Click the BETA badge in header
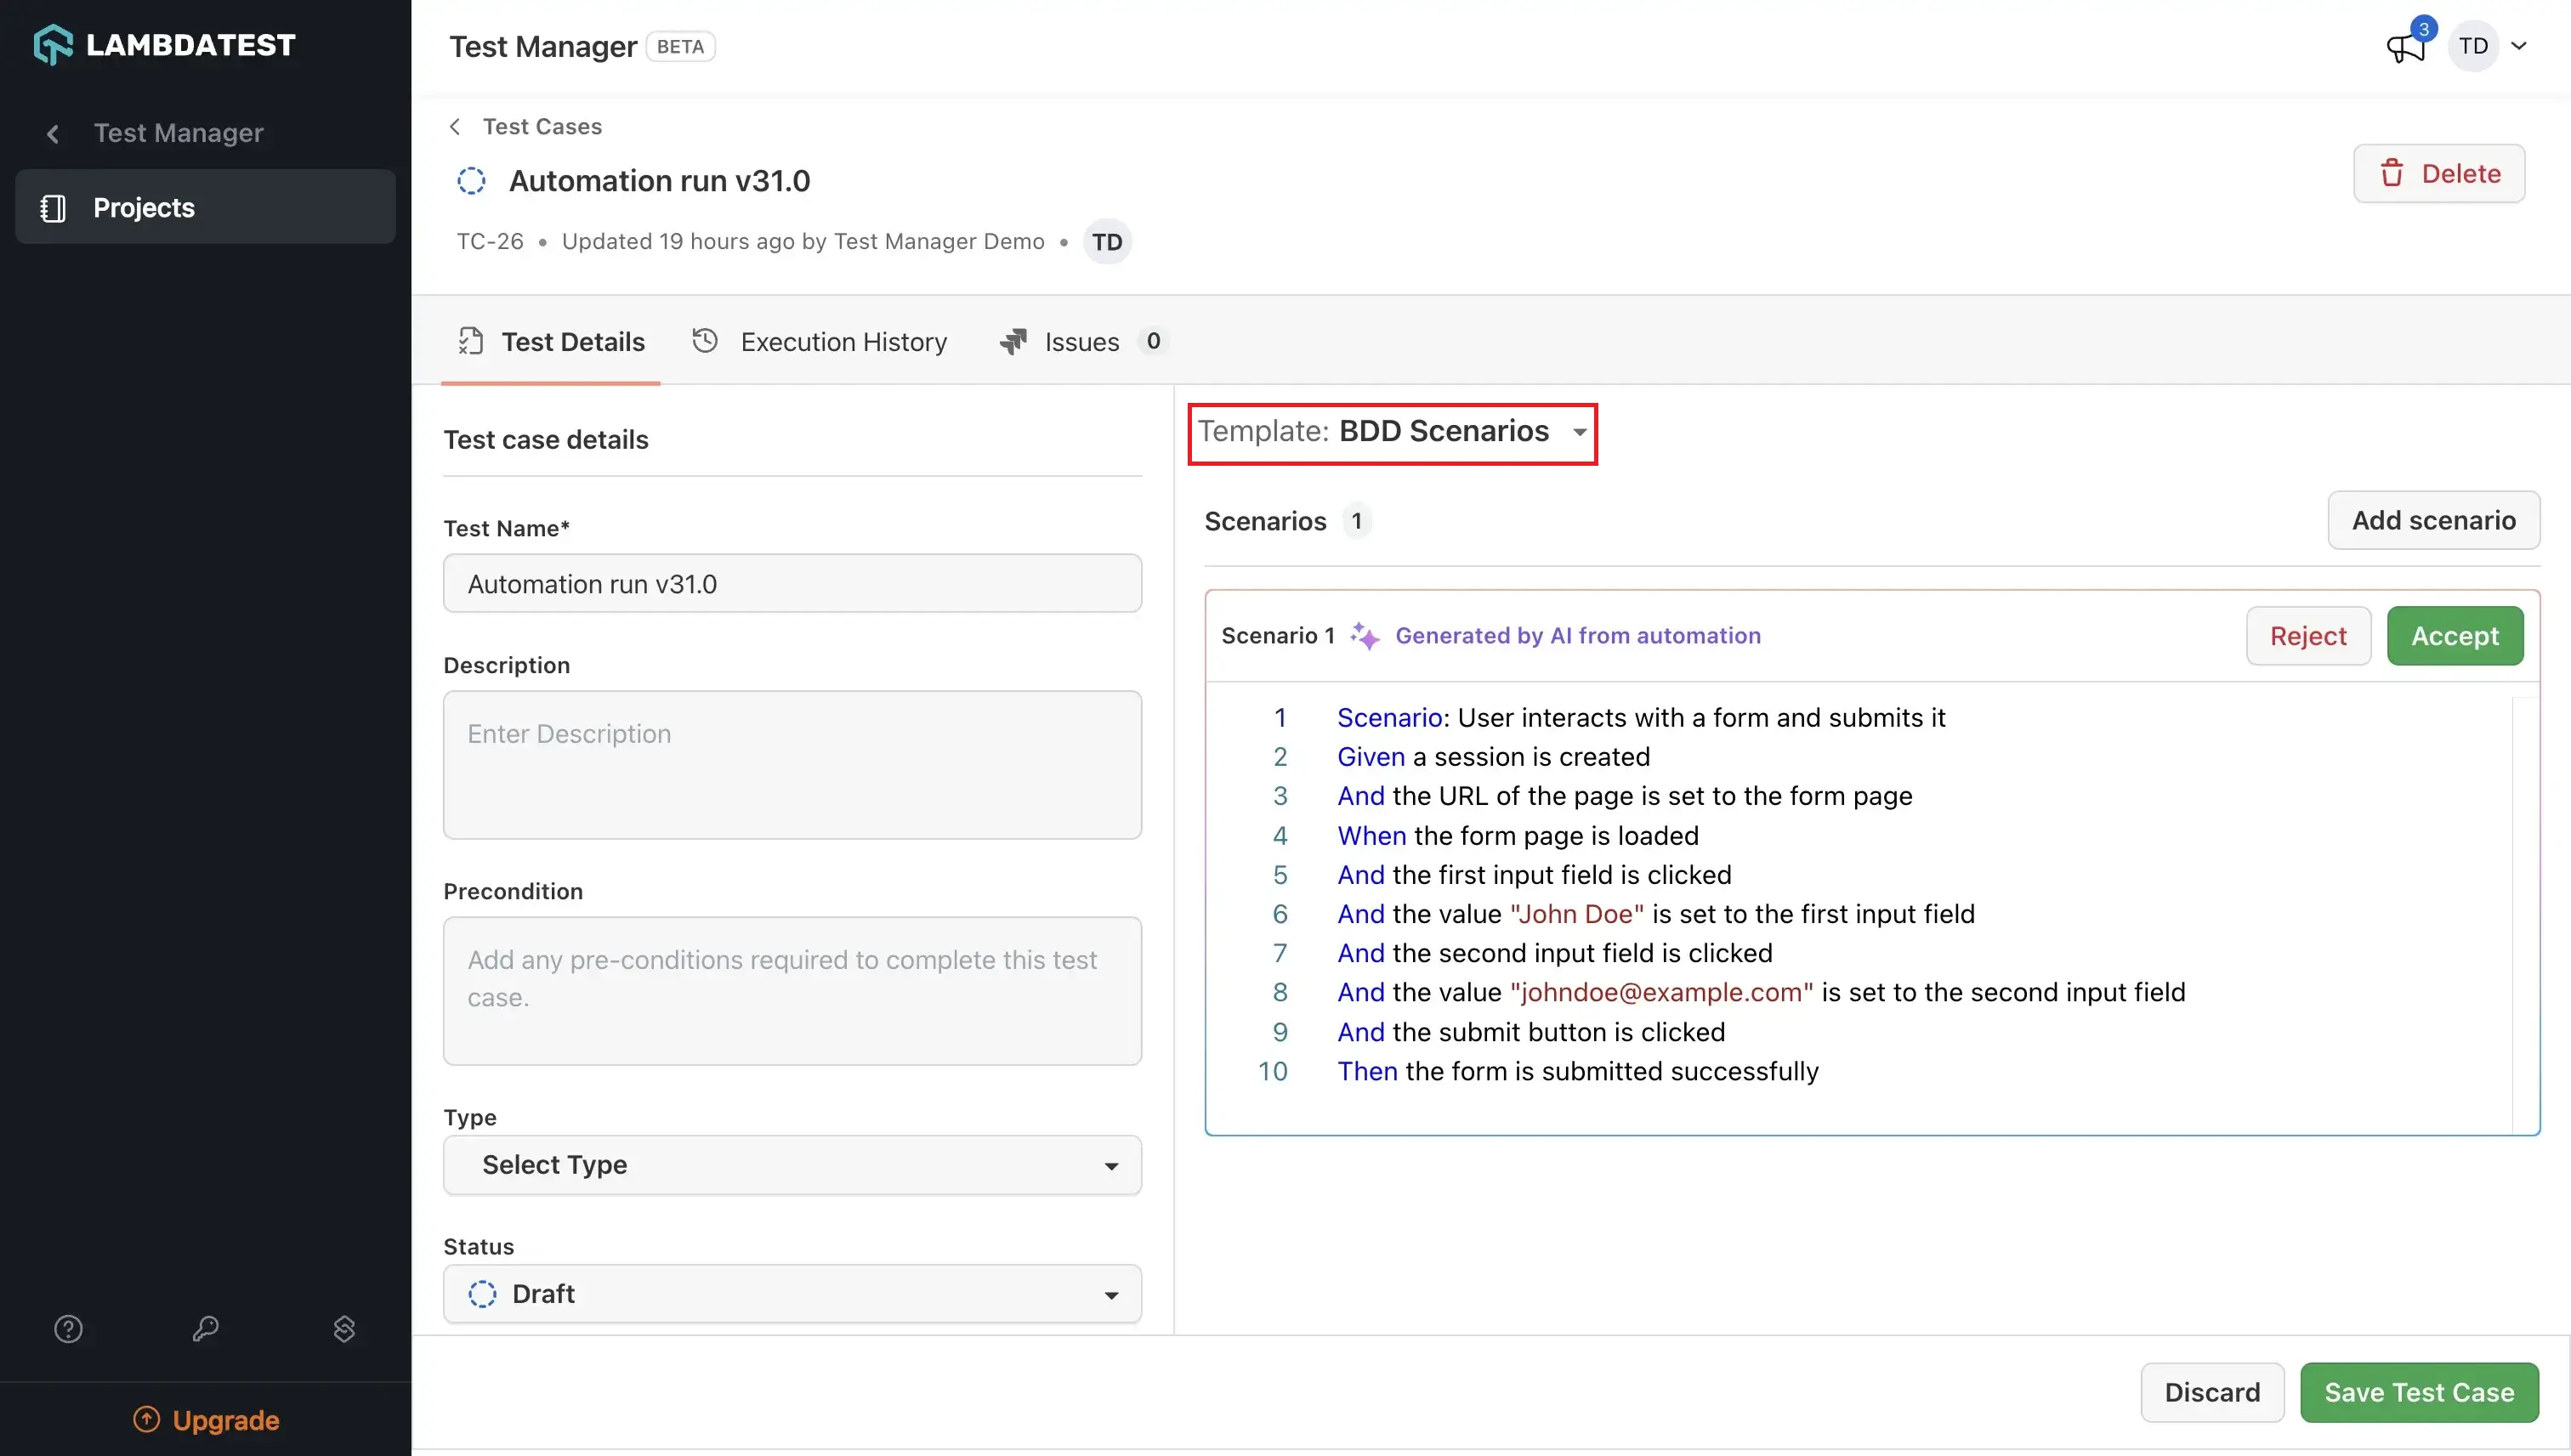This screenshot has width=2571, height=1456. [680, 47]
